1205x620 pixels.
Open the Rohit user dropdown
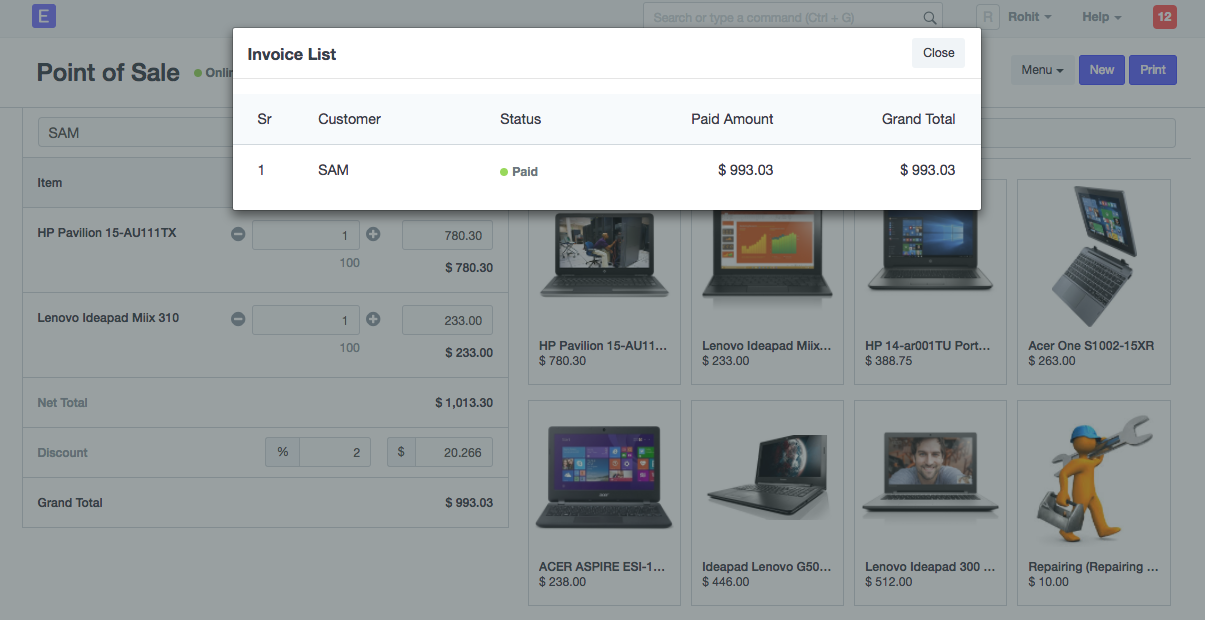[x=1029, y=17]
